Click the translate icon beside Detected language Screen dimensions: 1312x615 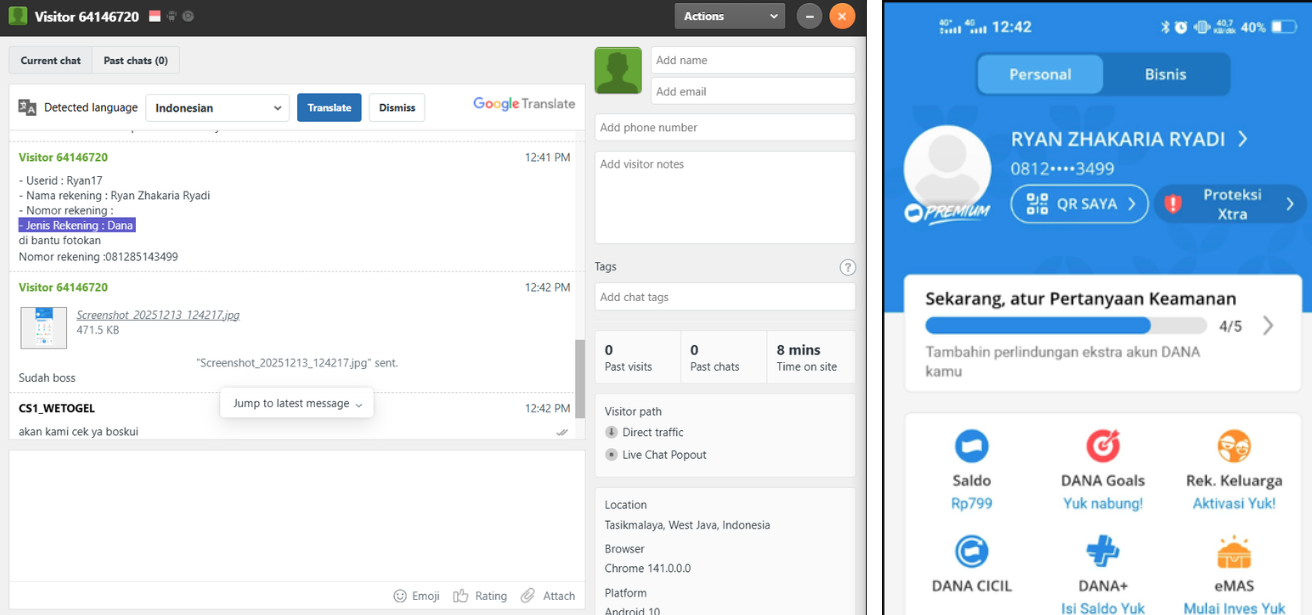[x=28, y=108]
